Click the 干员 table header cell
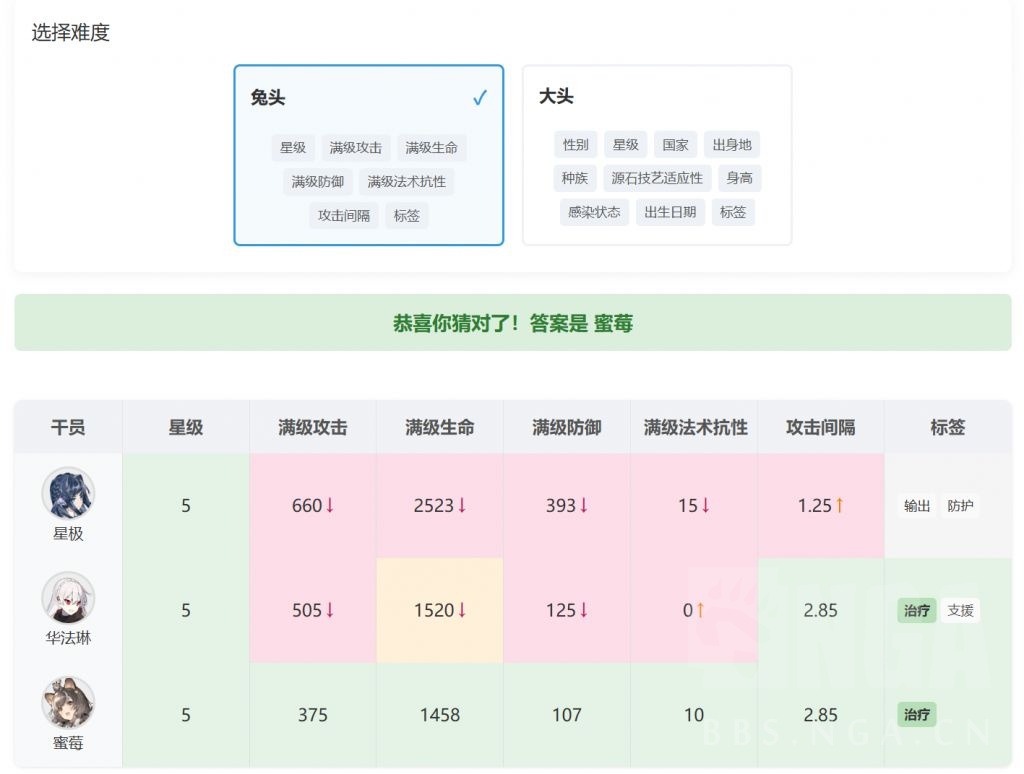The height and width of the screenshot is (774, 1024). [67, 427]
